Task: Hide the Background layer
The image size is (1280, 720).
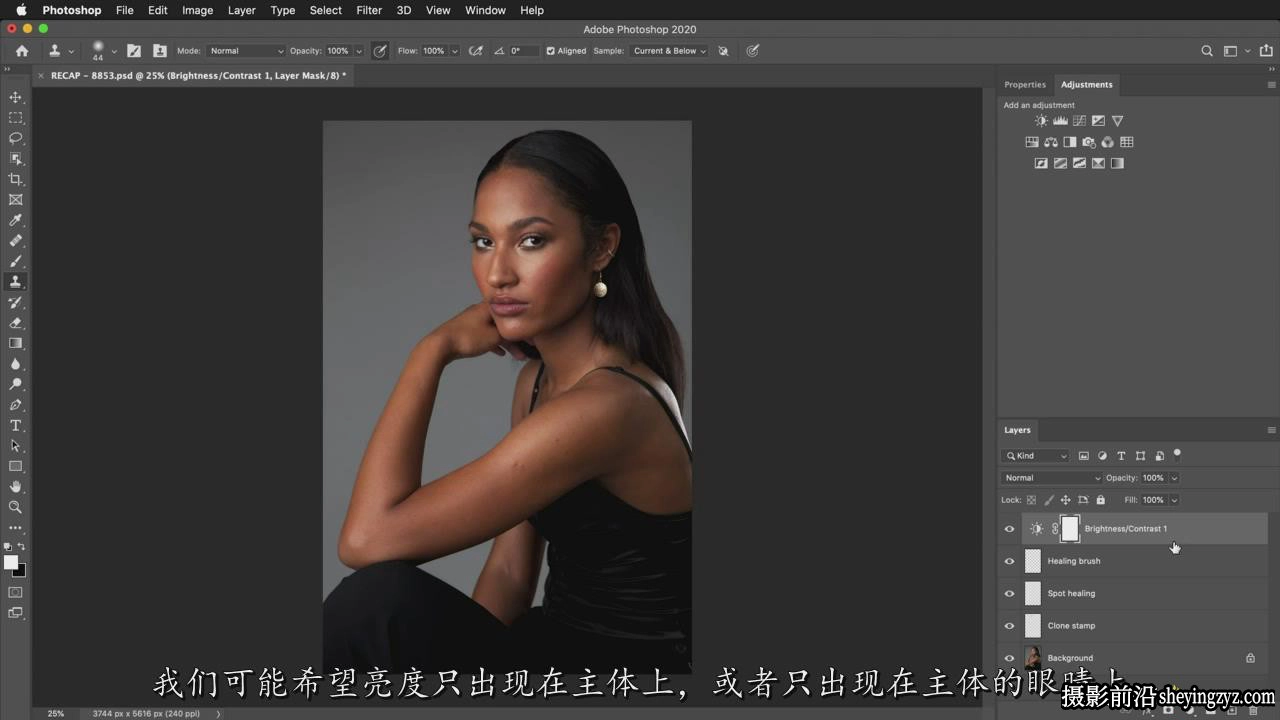Action: (x=1009, y=658)
